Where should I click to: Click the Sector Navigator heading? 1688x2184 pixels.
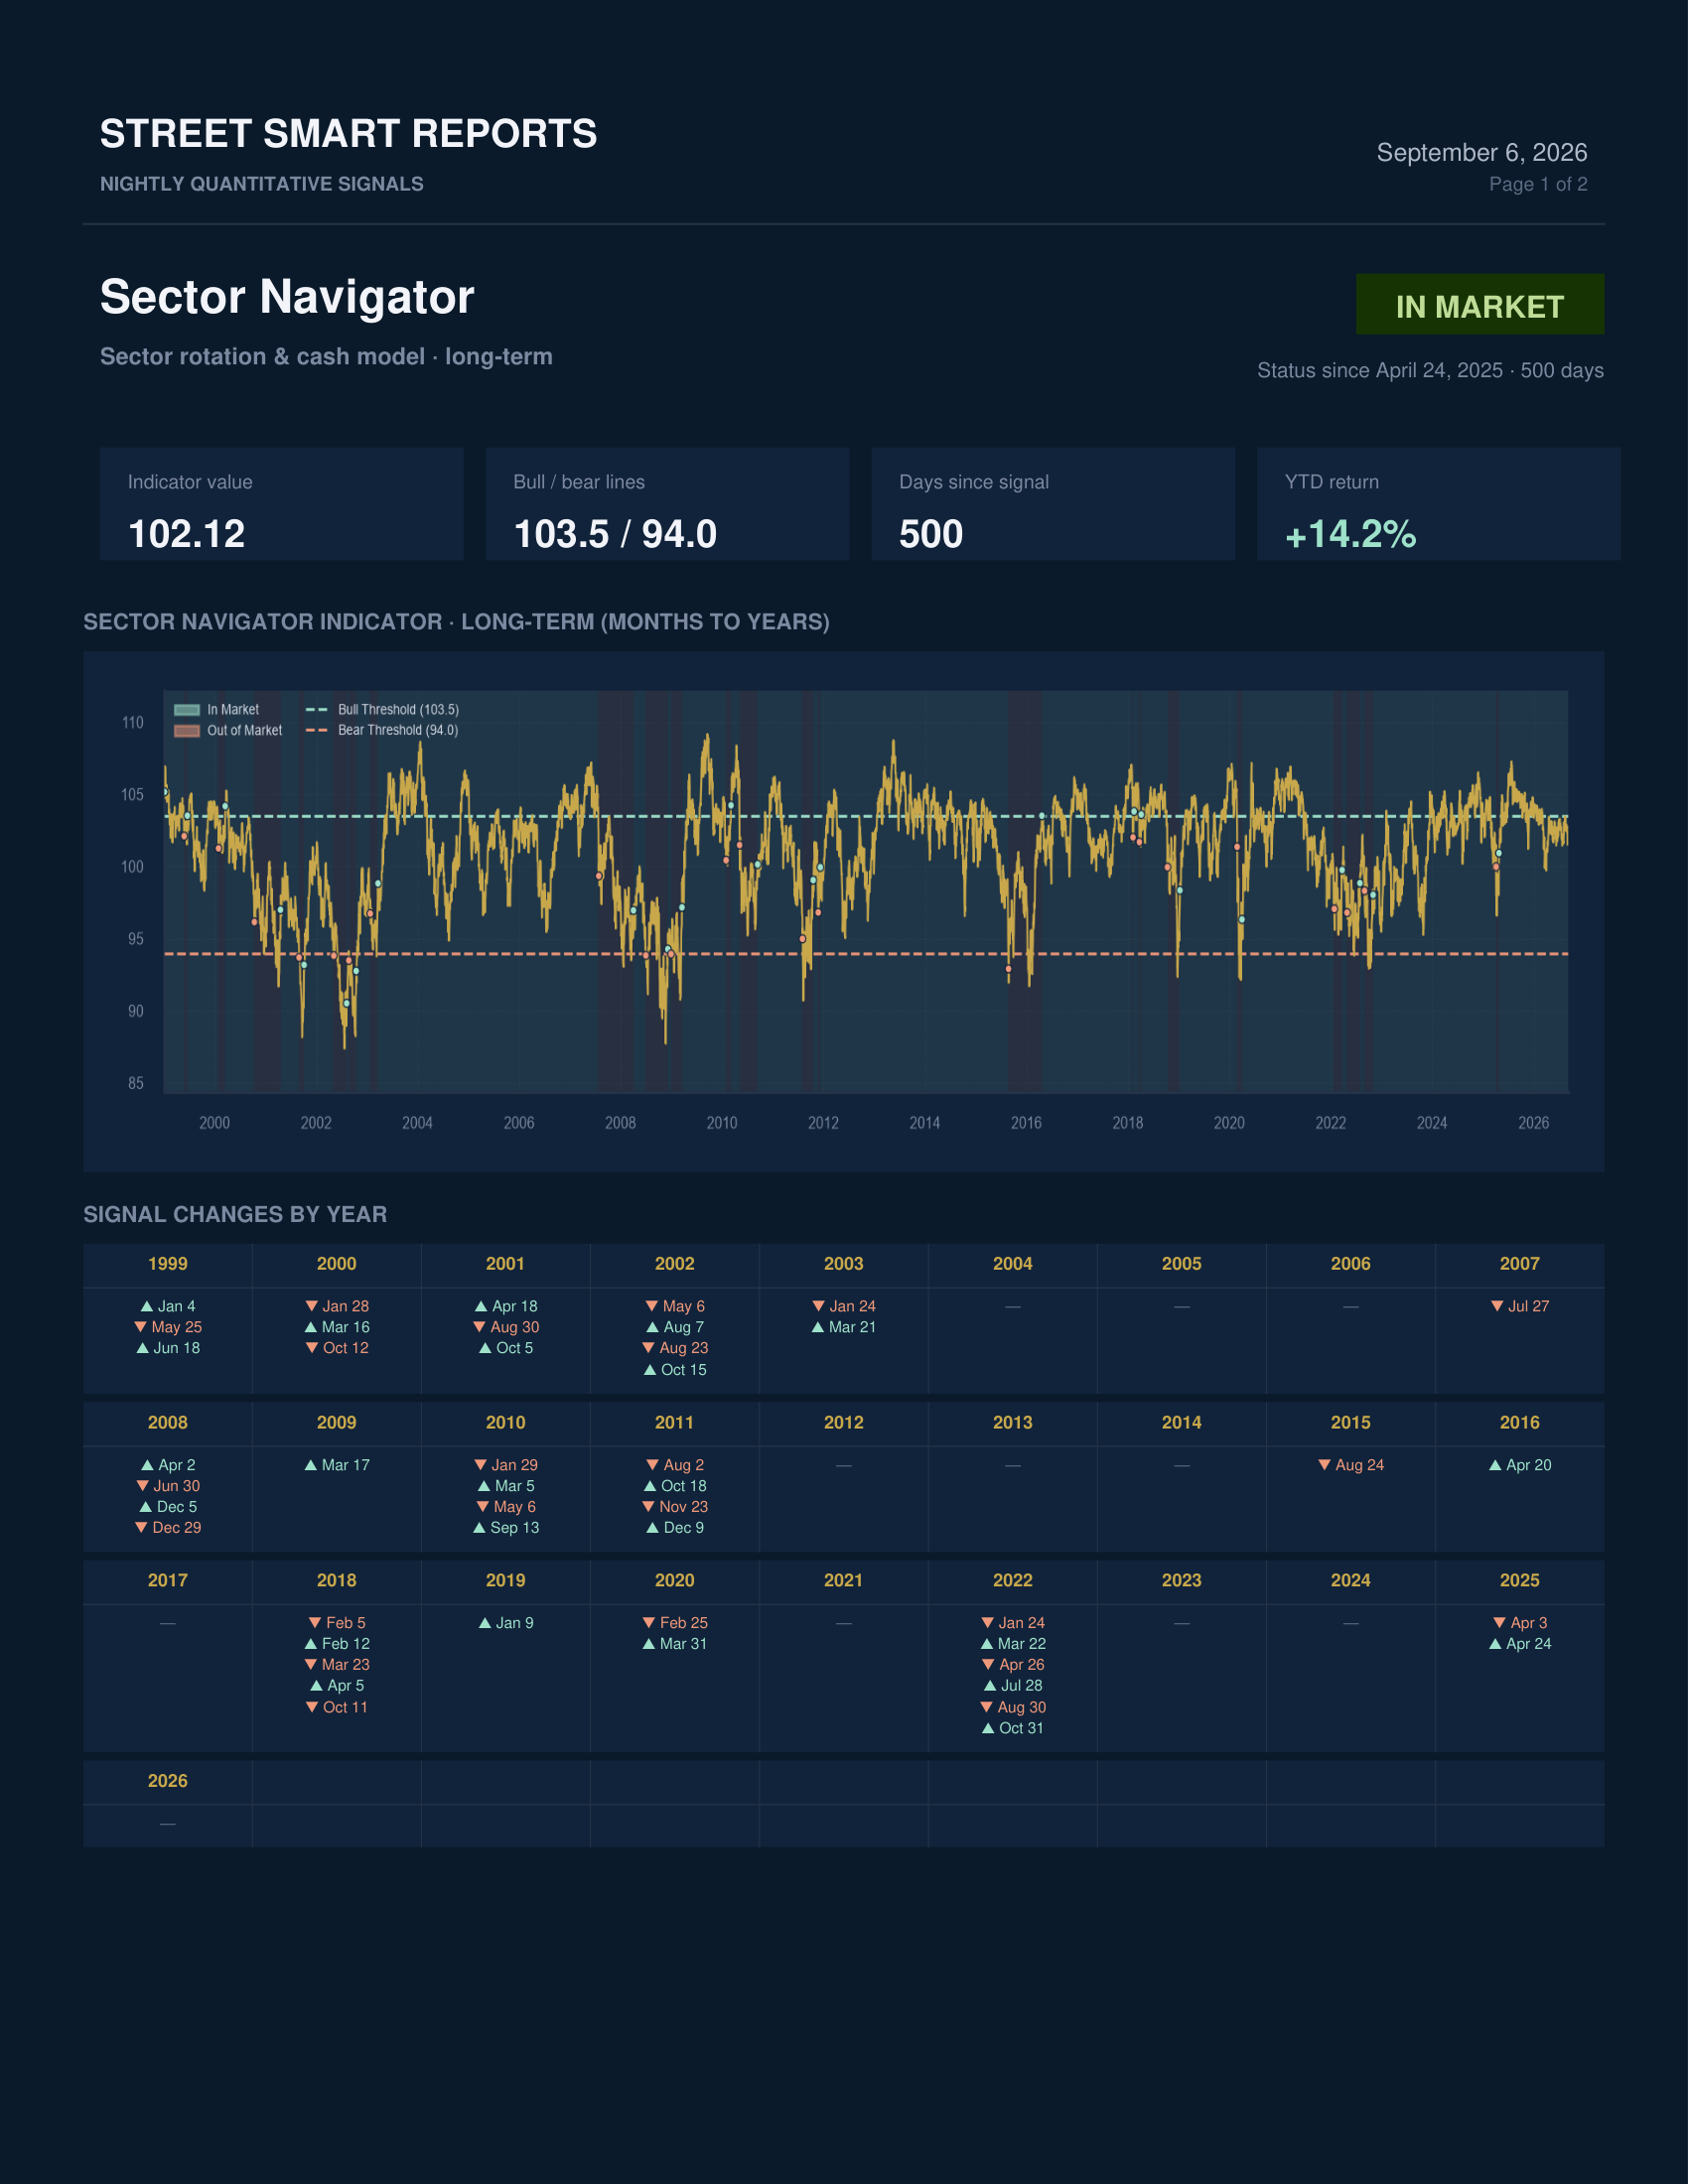point(287,297)
